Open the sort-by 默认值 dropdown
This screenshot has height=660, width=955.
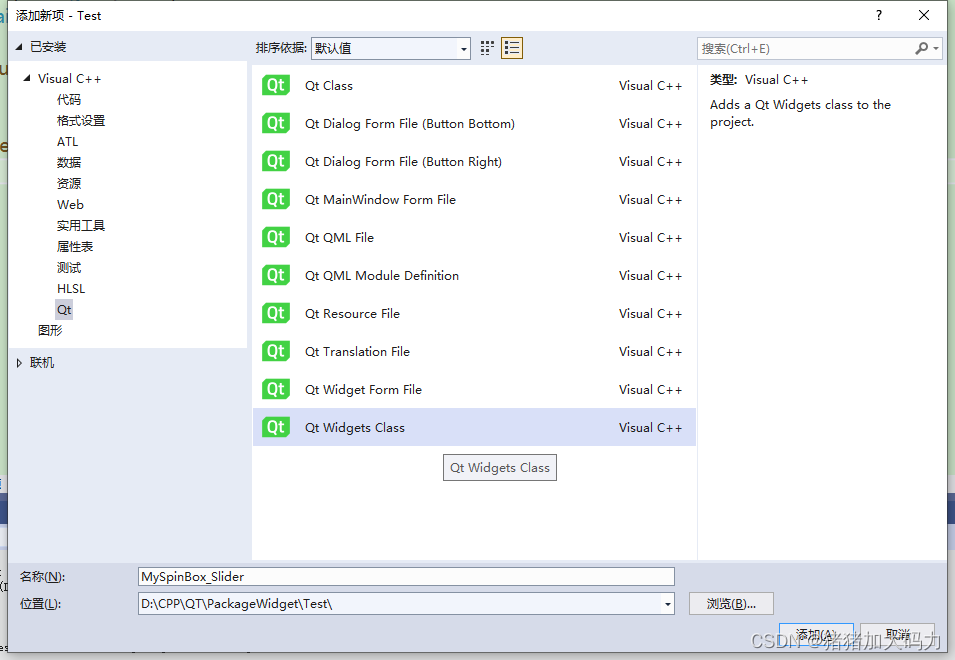[x=390, y=48]
